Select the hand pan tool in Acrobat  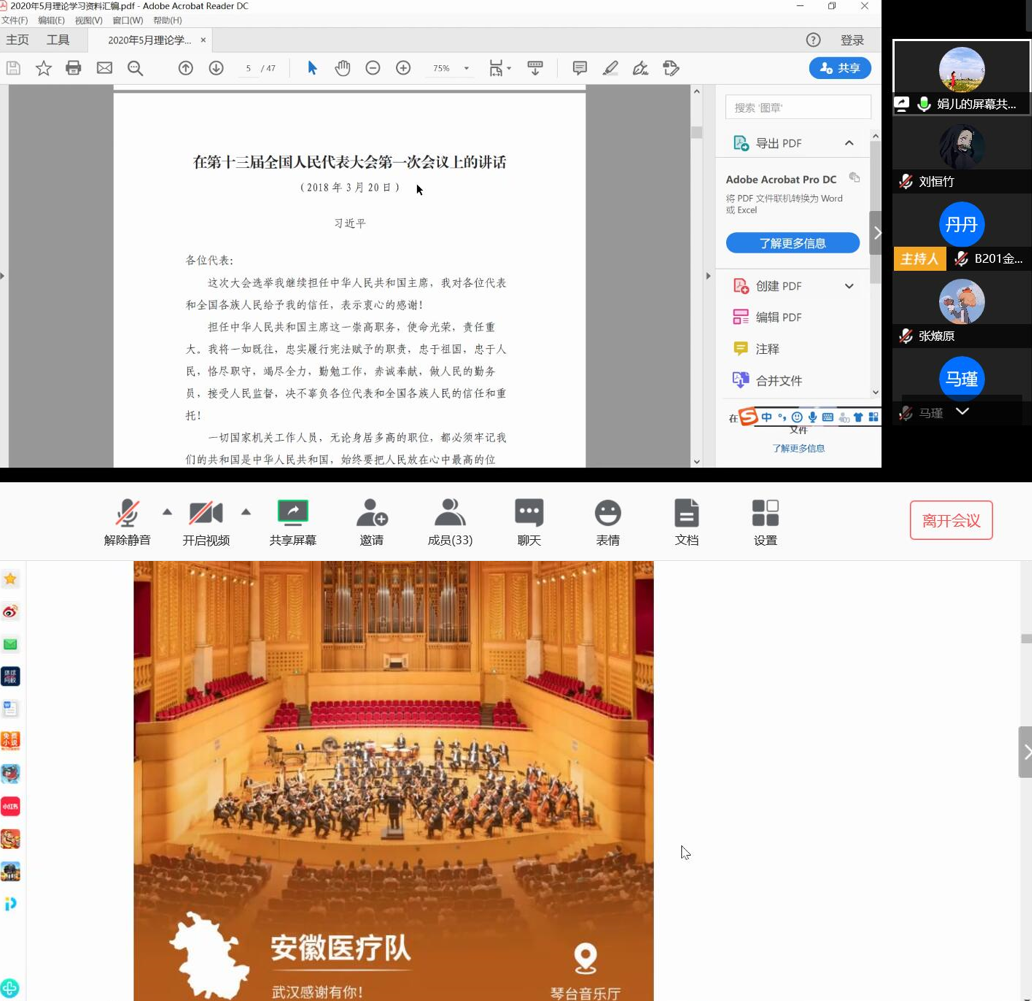[342, 68]
